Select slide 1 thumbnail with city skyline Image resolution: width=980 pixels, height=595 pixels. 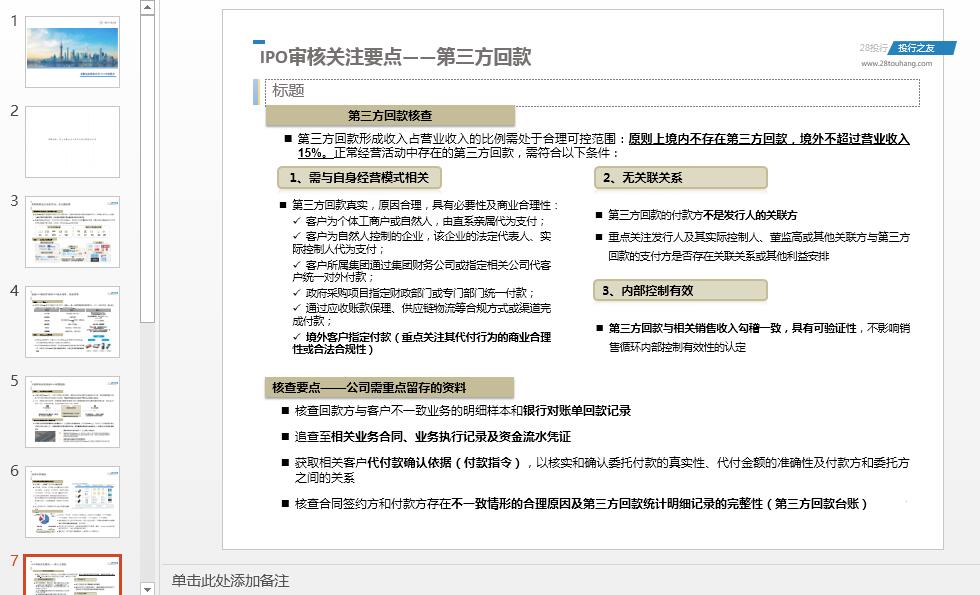[x=72, y=52]
